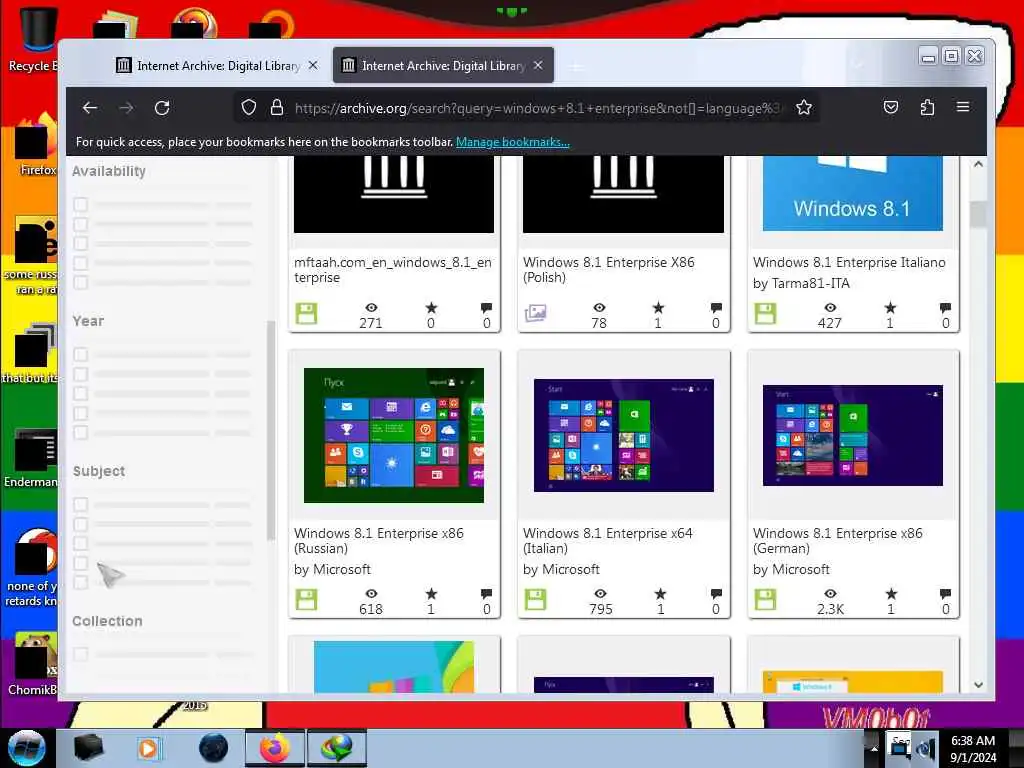Tick the first Year filter checkbox

click(80, 355)
